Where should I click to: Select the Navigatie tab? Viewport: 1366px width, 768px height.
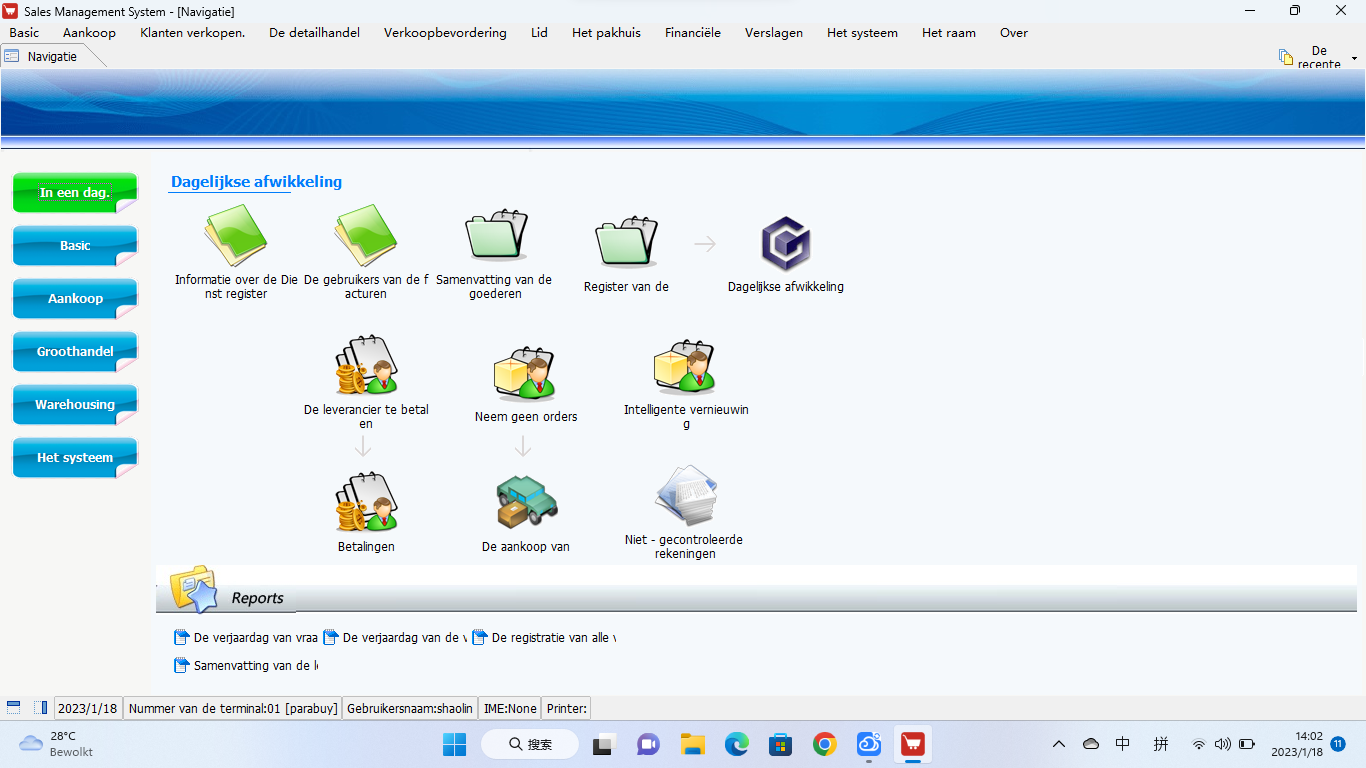click(52, 57)
